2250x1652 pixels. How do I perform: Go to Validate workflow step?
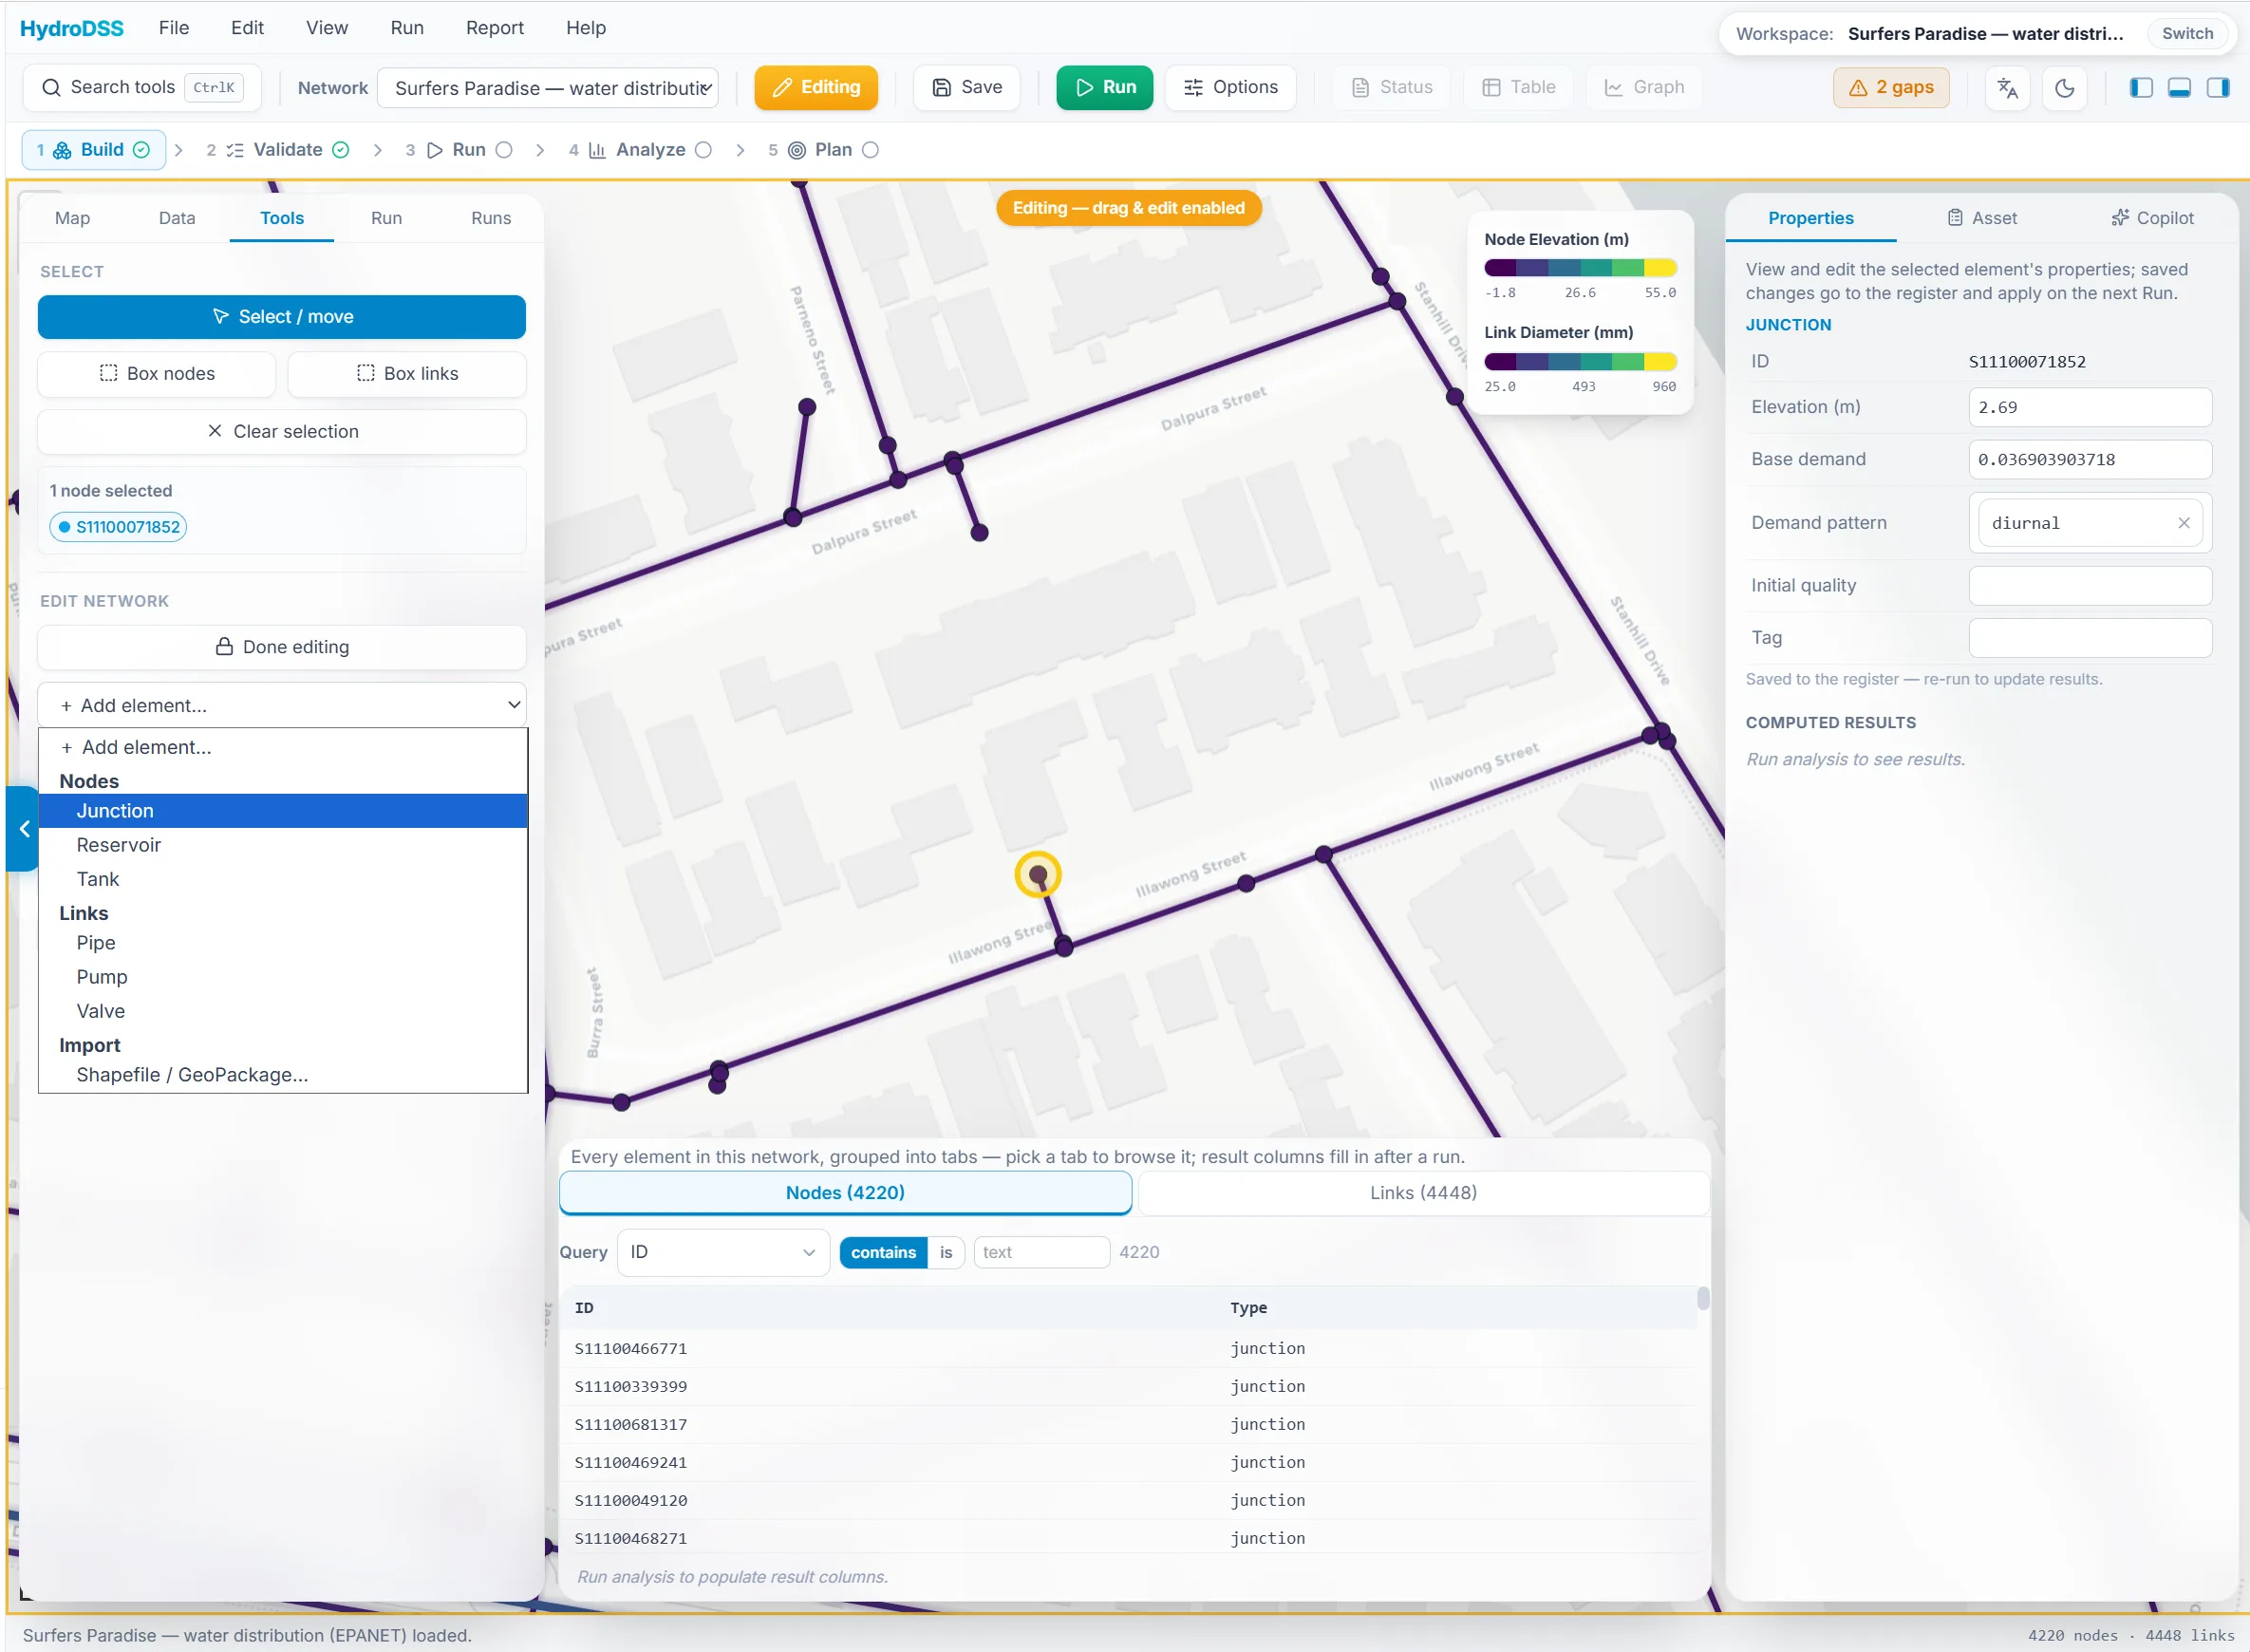pyautogui.click(x=278, y=150)
